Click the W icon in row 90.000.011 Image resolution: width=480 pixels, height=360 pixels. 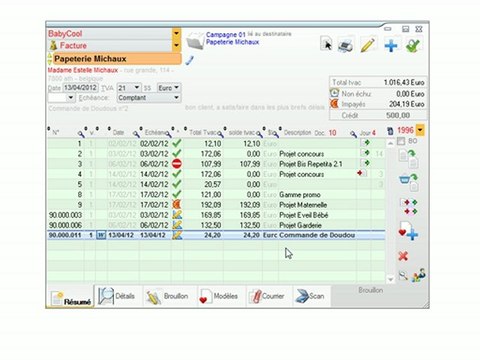point(101,235)
